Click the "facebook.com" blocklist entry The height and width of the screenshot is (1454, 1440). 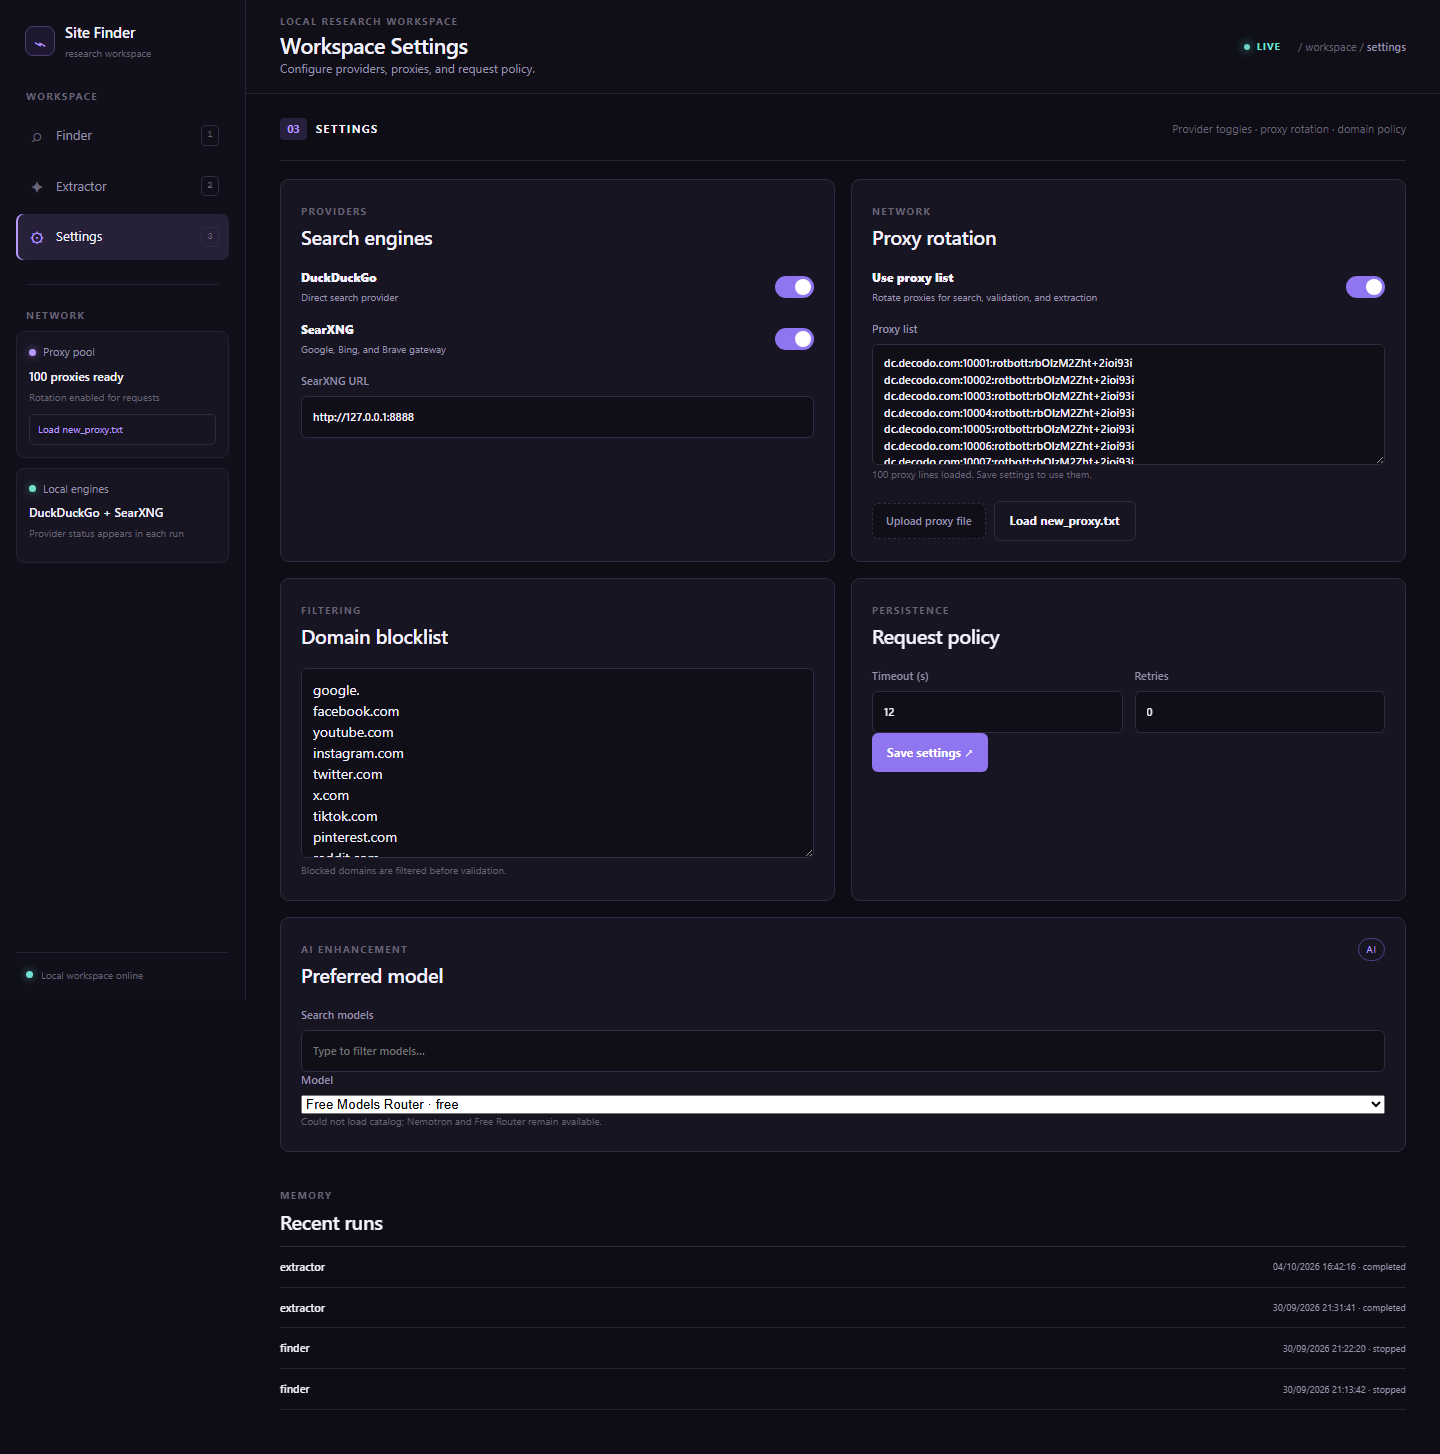tap(356, 712)
